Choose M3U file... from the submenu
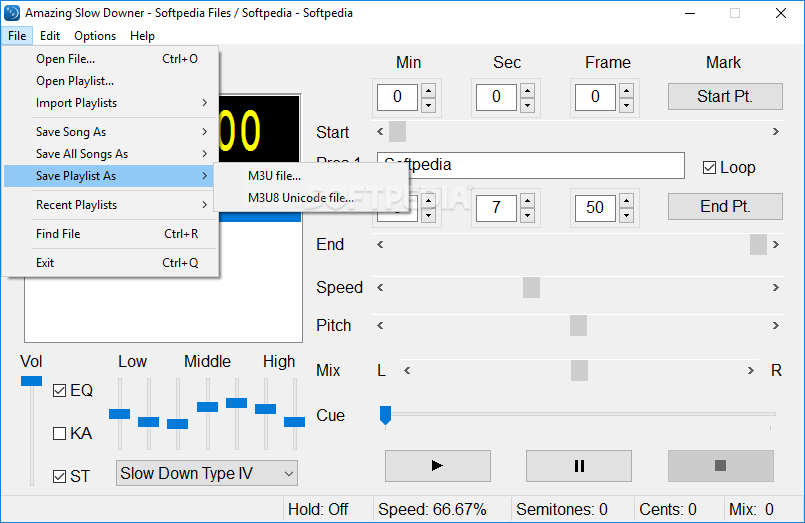Image resolution: width=805 pixels, height=523 pixels. tap(311, 176)
